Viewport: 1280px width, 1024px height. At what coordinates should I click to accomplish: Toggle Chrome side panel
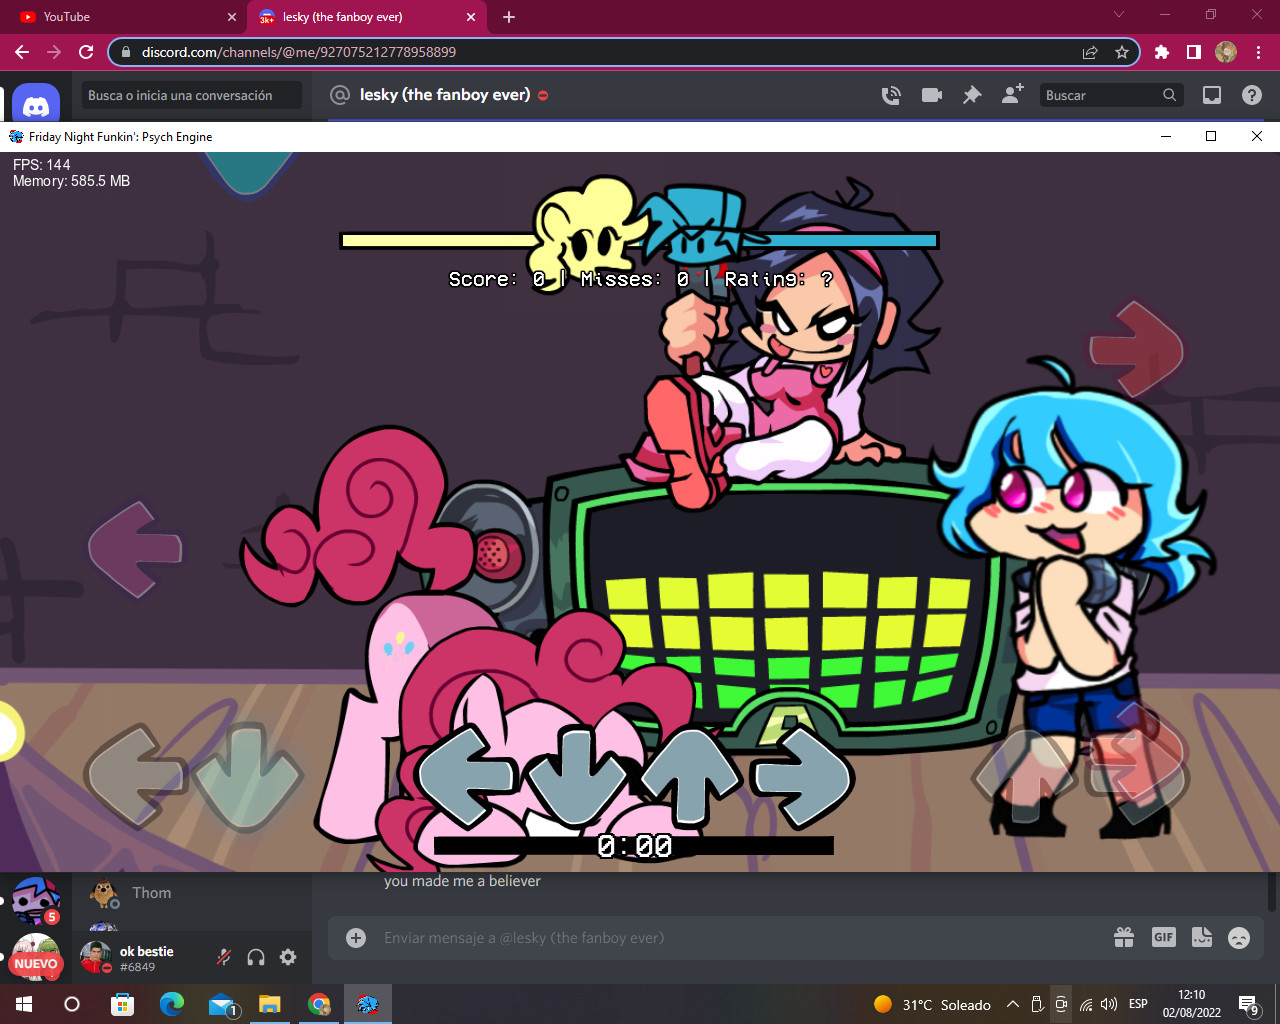(1194, 52)
